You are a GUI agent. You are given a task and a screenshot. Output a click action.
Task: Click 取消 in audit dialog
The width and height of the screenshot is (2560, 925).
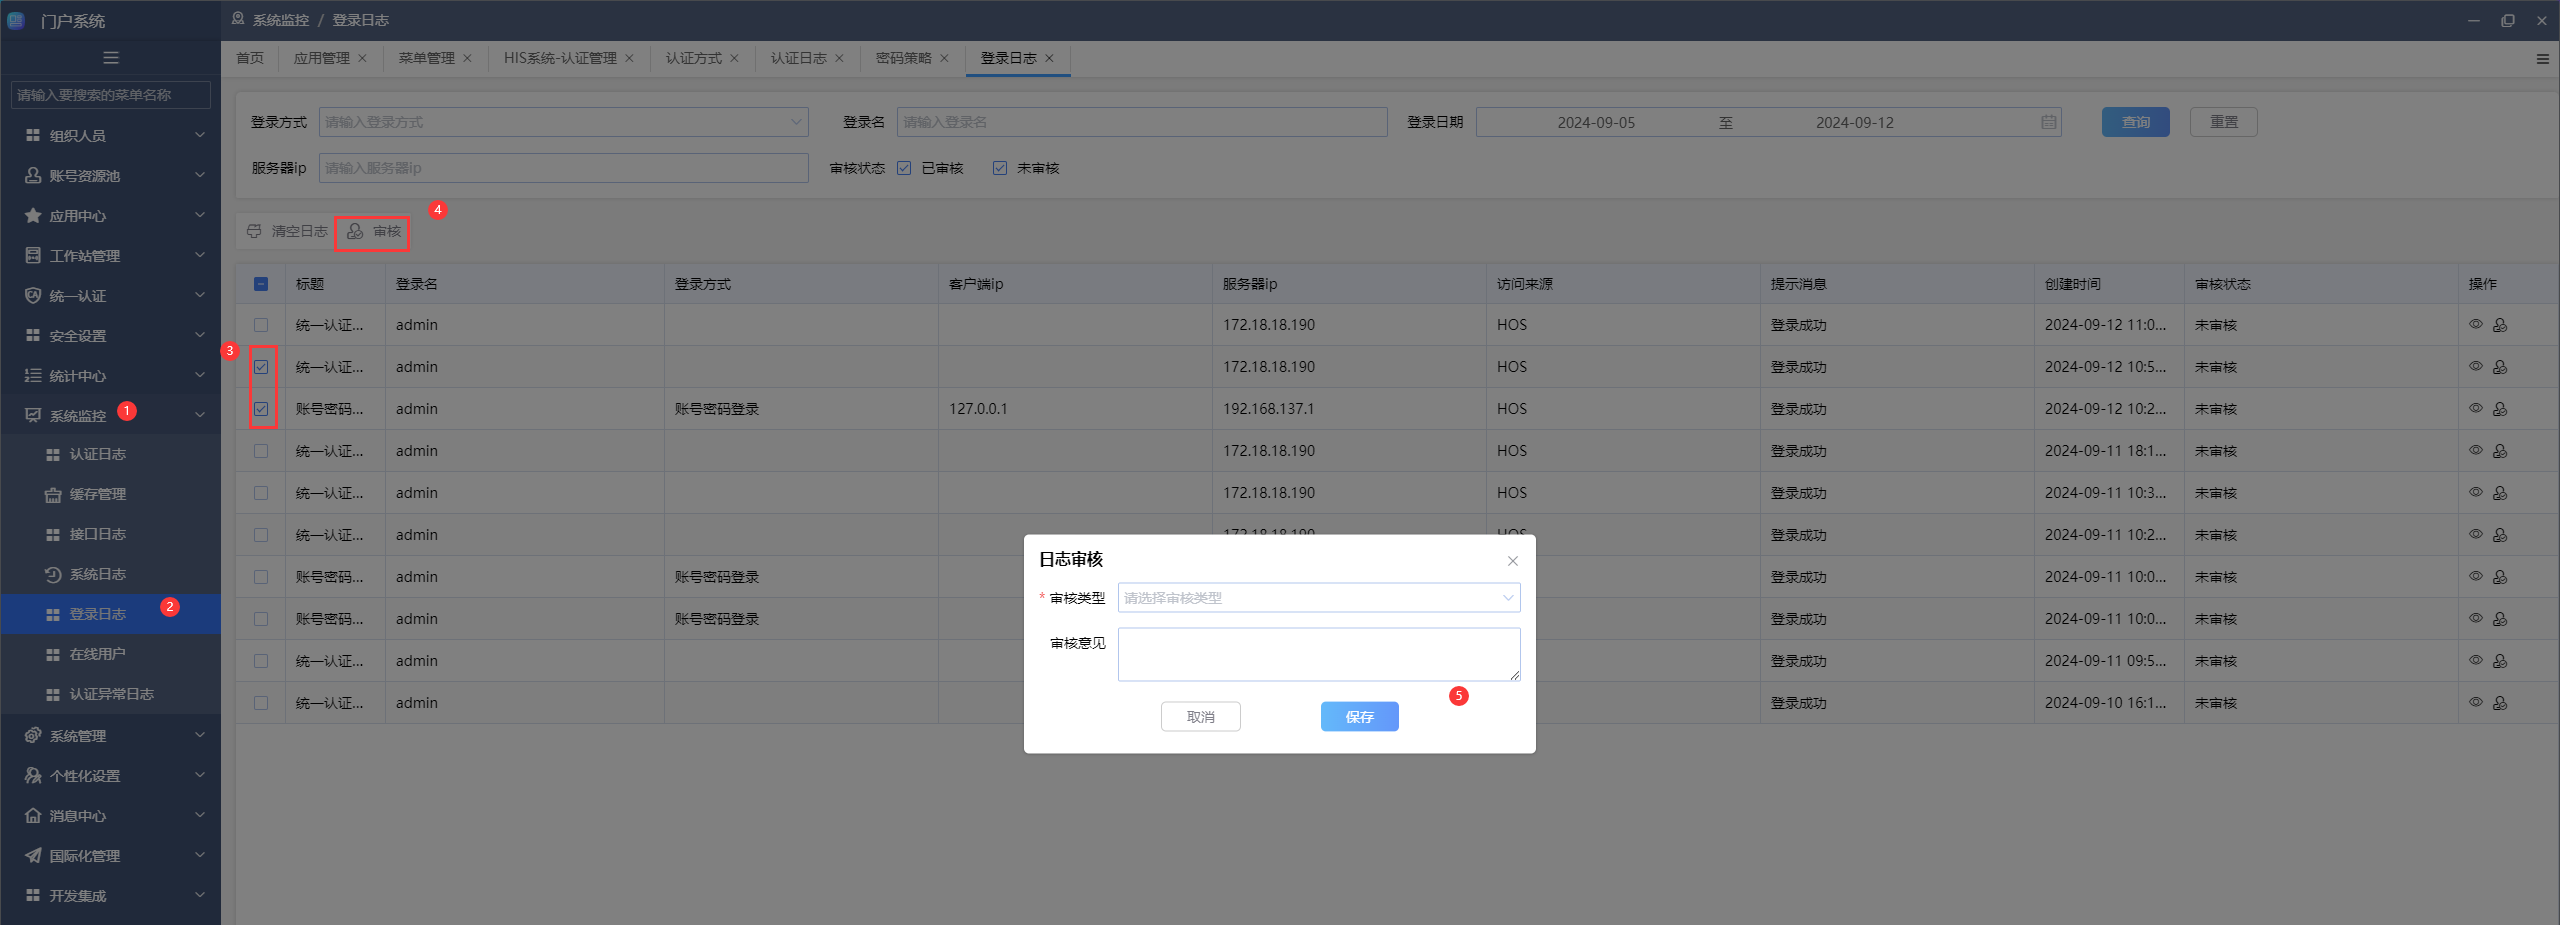coord(1200,717)
